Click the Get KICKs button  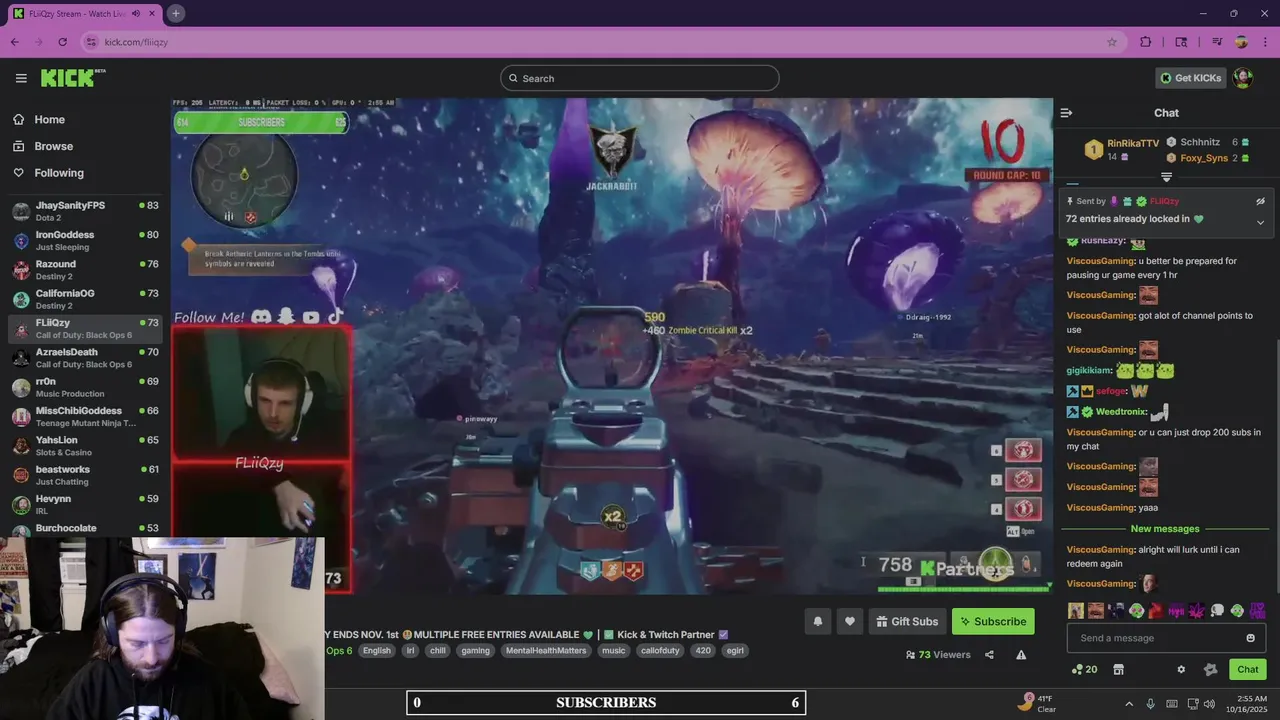[1190, 78]
